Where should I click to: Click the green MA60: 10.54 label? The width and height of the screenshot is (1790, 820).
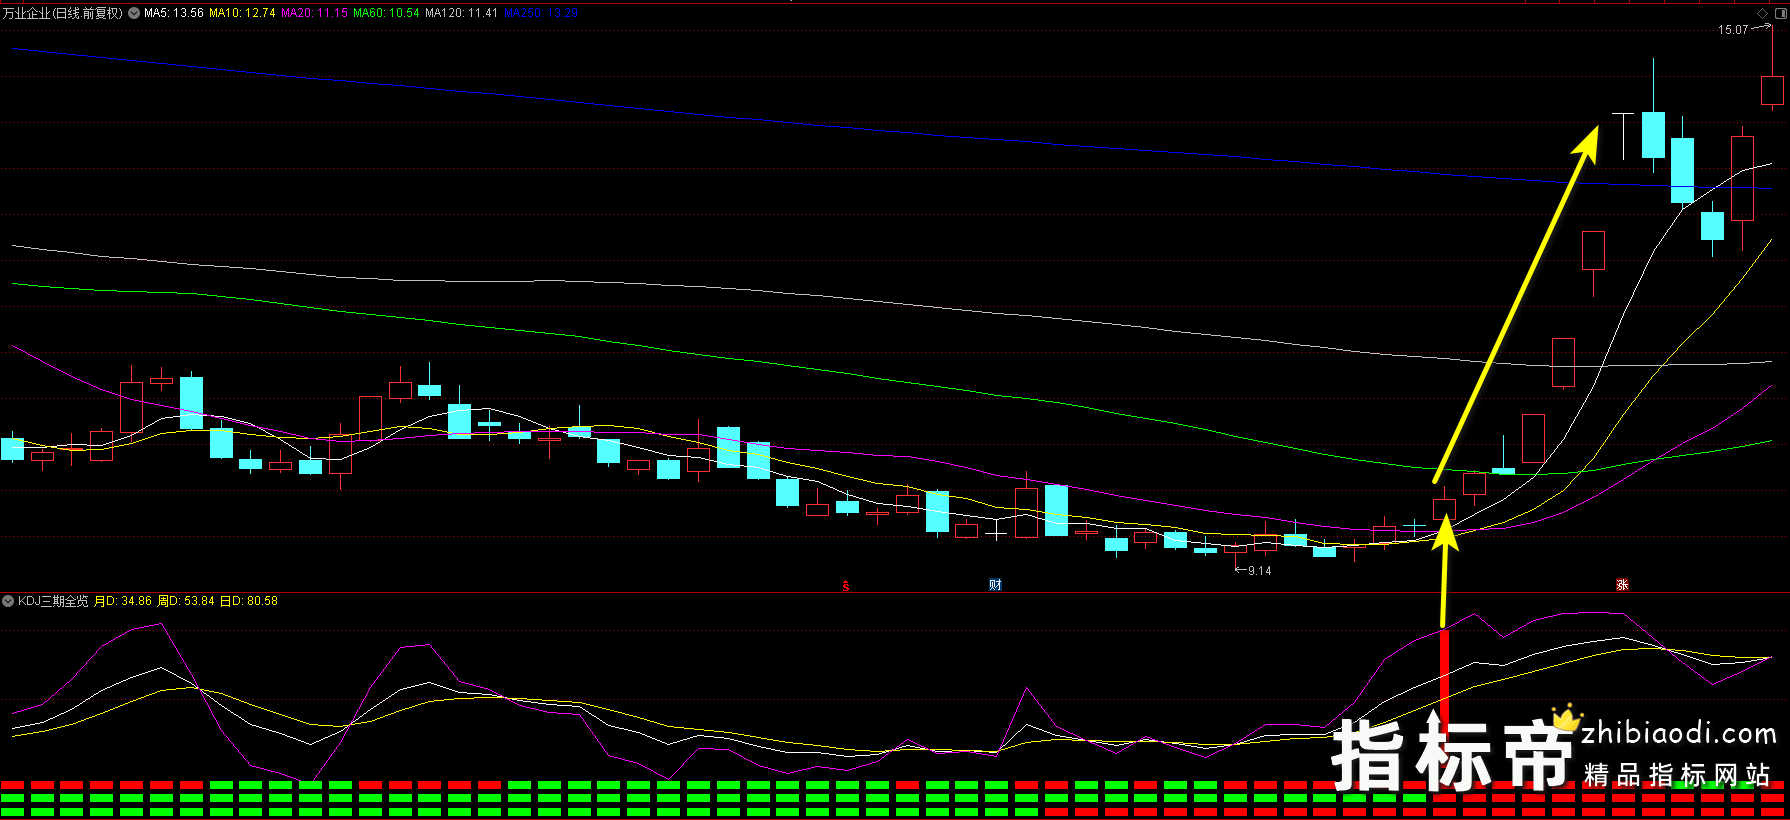point(386,13)
